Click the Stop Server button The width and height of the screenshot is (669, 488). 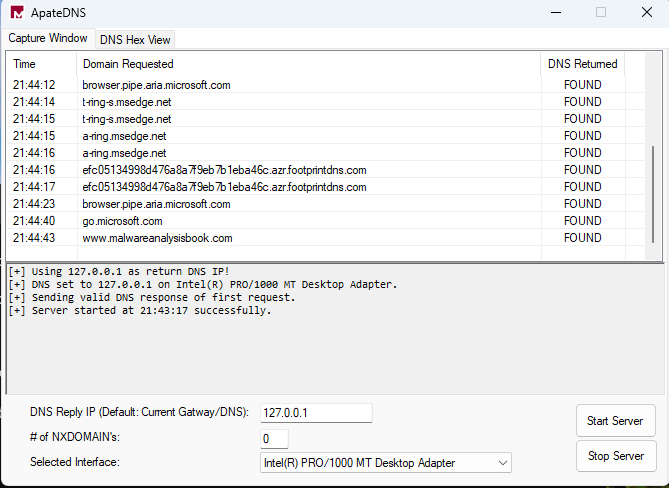(616, 456)
